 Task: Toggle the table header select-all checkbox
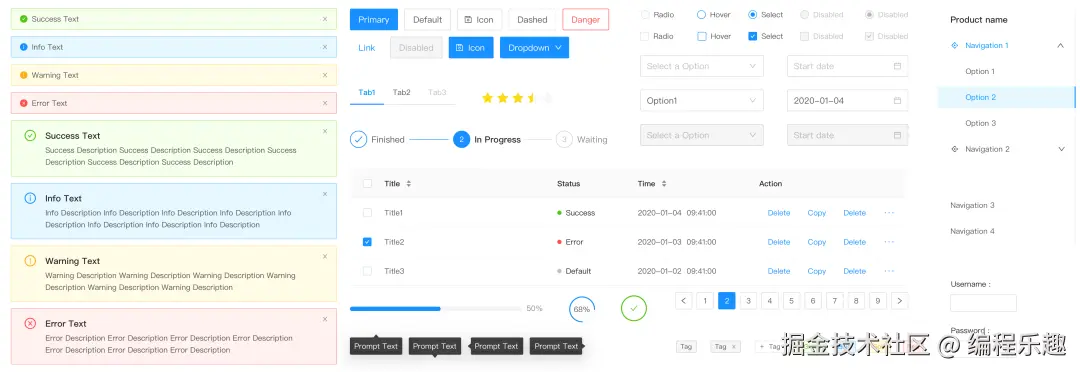coord(367,184)
